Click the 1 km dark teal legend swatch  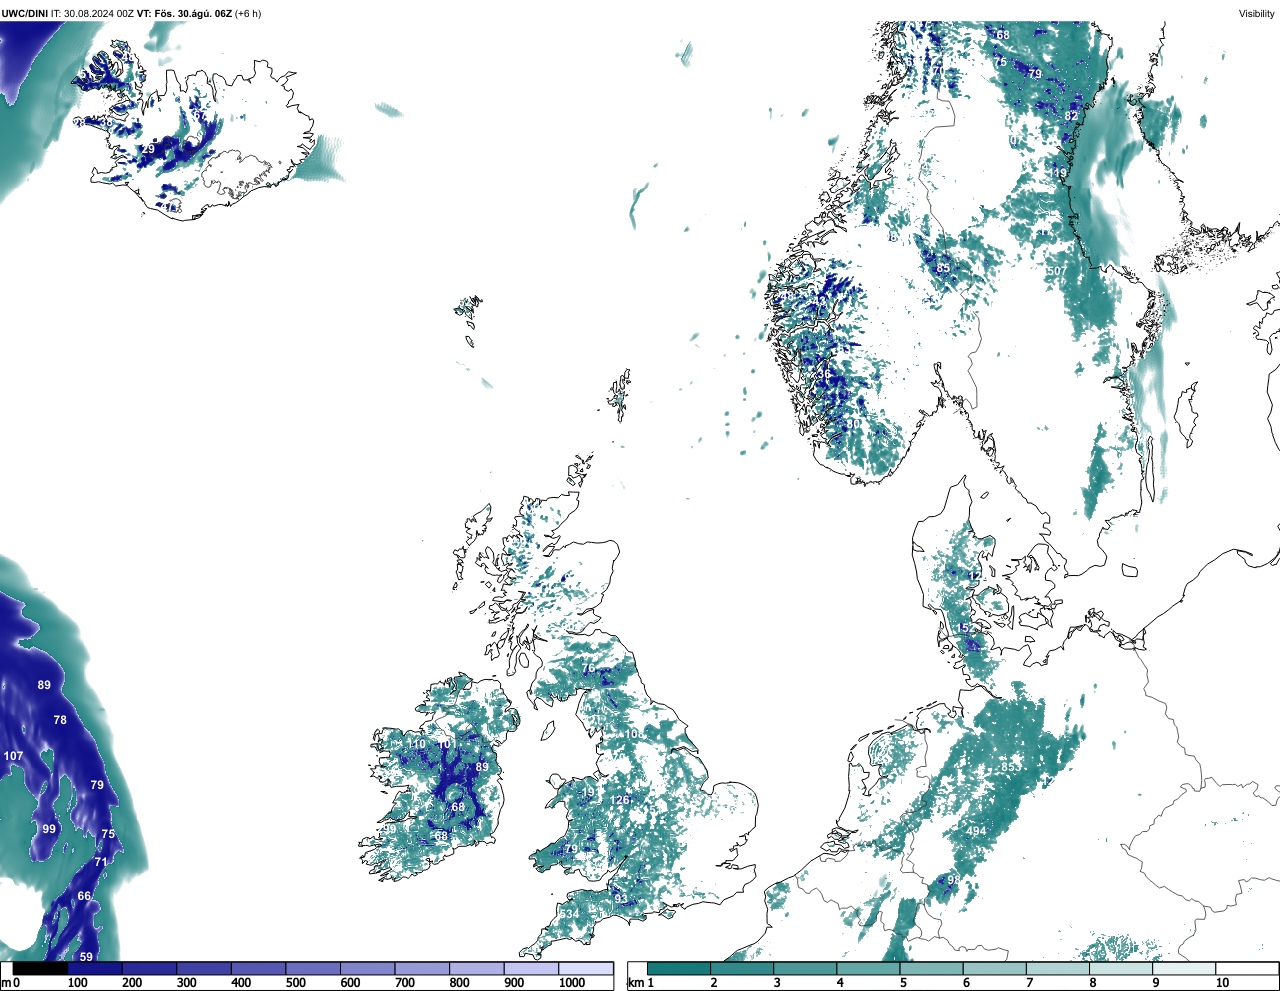(679, 968)
